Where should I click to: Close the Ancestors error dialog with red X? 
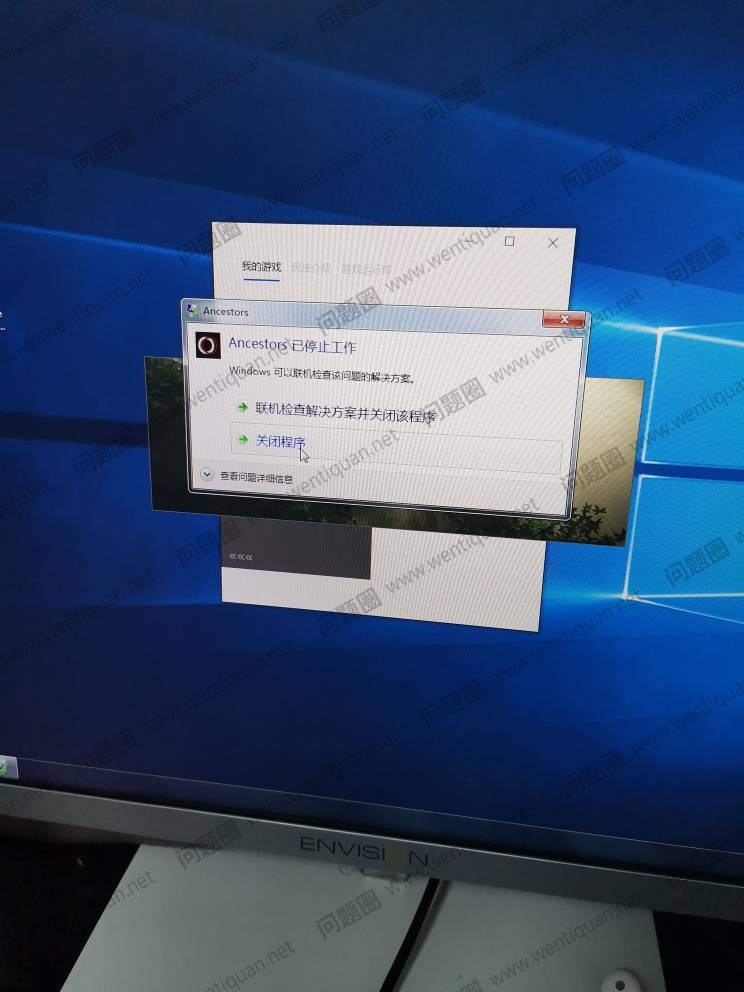pyautogui.click(x=563, y=319)
